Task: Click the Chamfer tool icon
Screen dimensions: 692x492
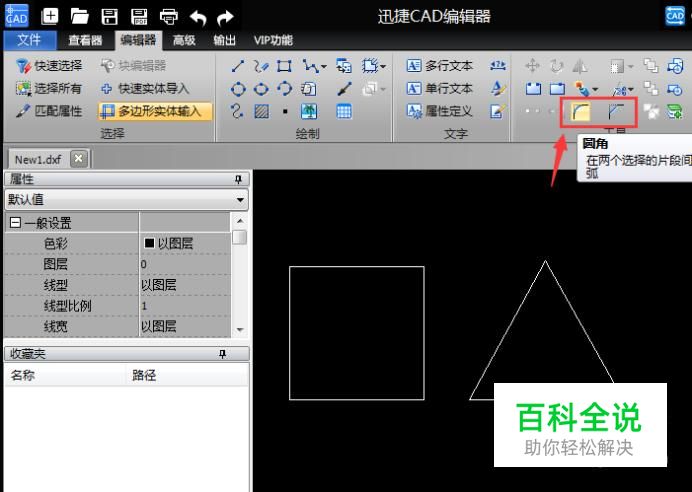Action: click(x=616, y=112)
